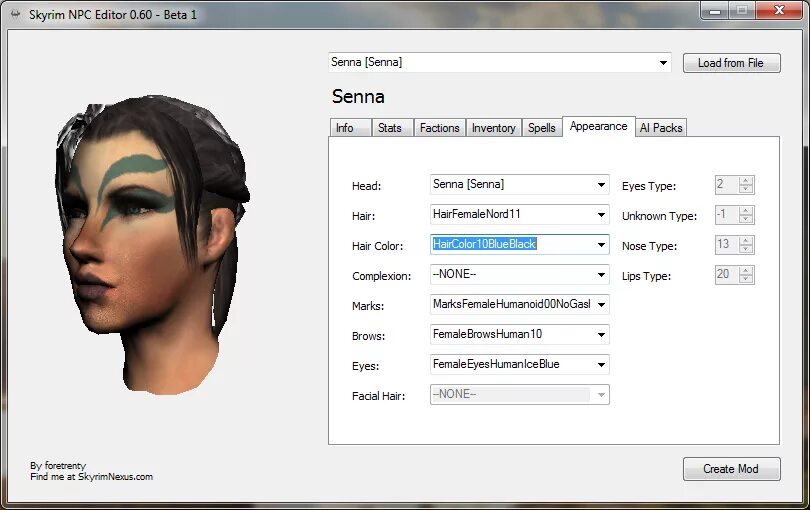Image resolution: width=810 pixels, height=510 pixels.
Task: Decrease the Eyes Type value with down arrow
Action: coord(745,189)
